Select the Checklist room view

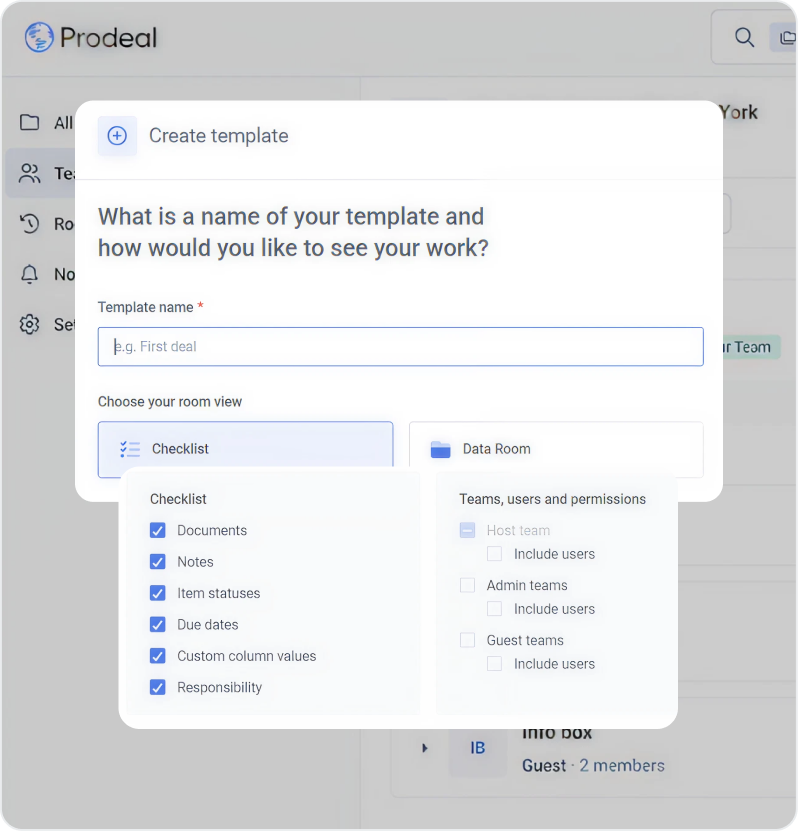[x=245, y=449]
